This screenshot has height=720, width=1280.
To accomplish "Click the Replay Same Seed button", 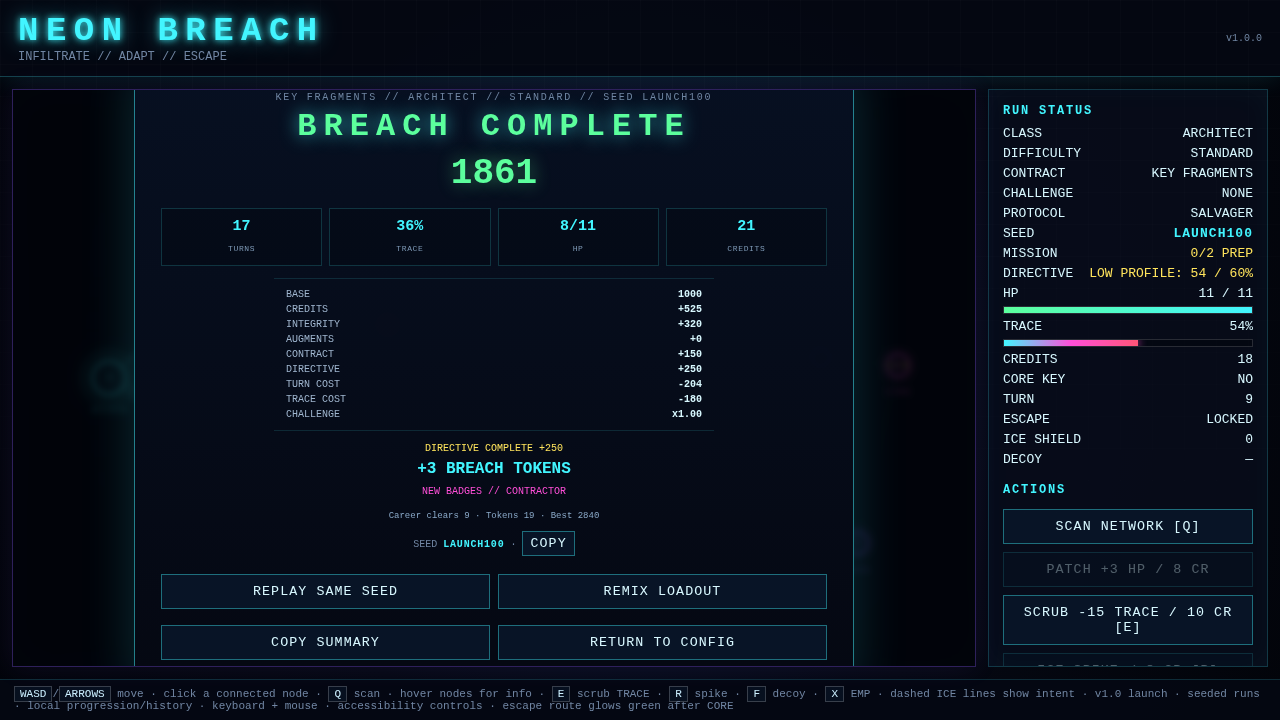I will [x=325, y=591].
